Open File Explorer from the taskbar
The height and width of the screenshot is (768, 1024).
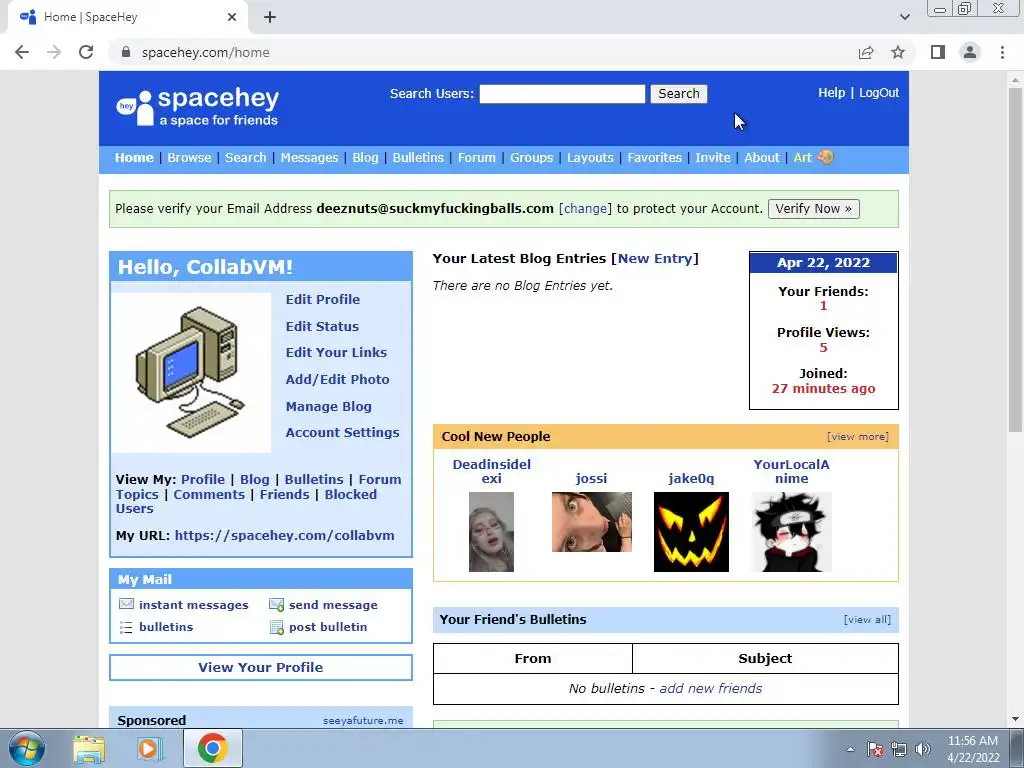(89, 748)
